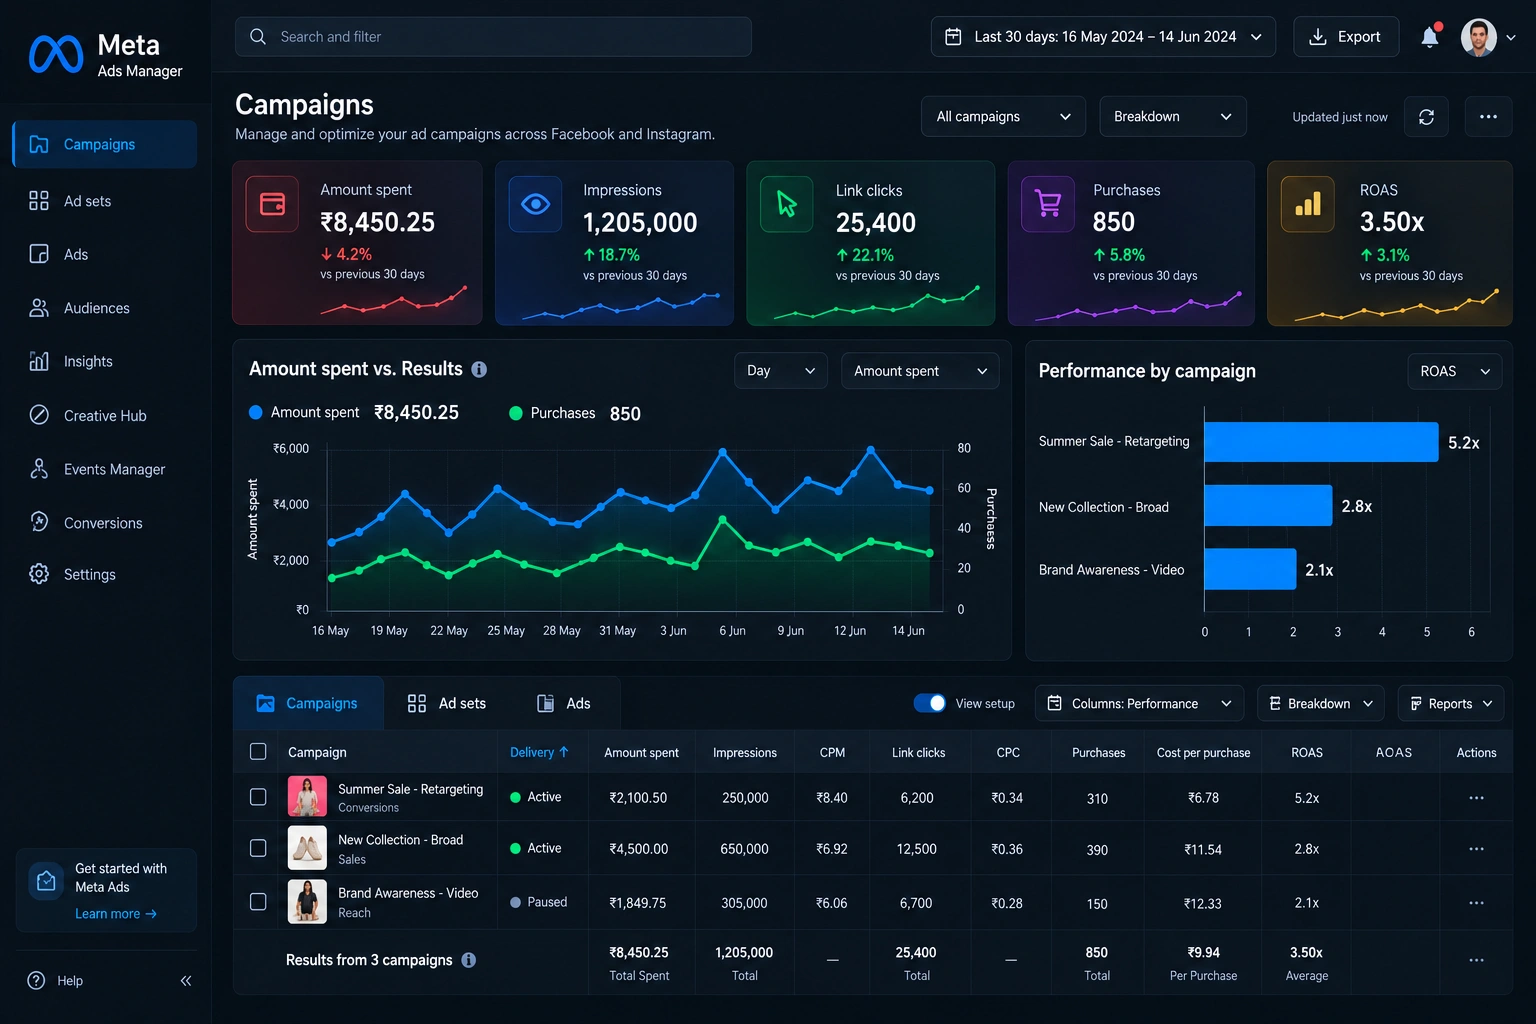Open the Breakdown dropdown above the table

[x=1320, y=704]
